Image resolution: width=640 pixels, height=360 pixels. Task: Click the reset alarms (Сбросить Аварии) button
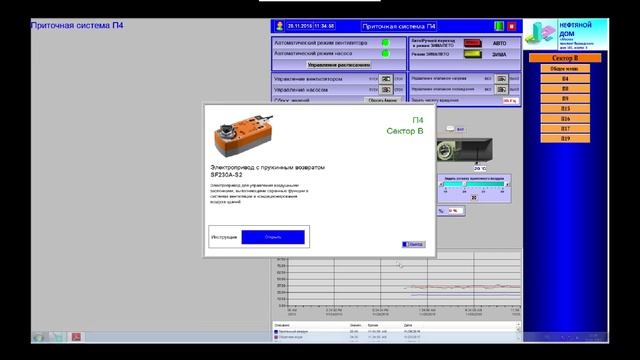click(x=382, y=100)
